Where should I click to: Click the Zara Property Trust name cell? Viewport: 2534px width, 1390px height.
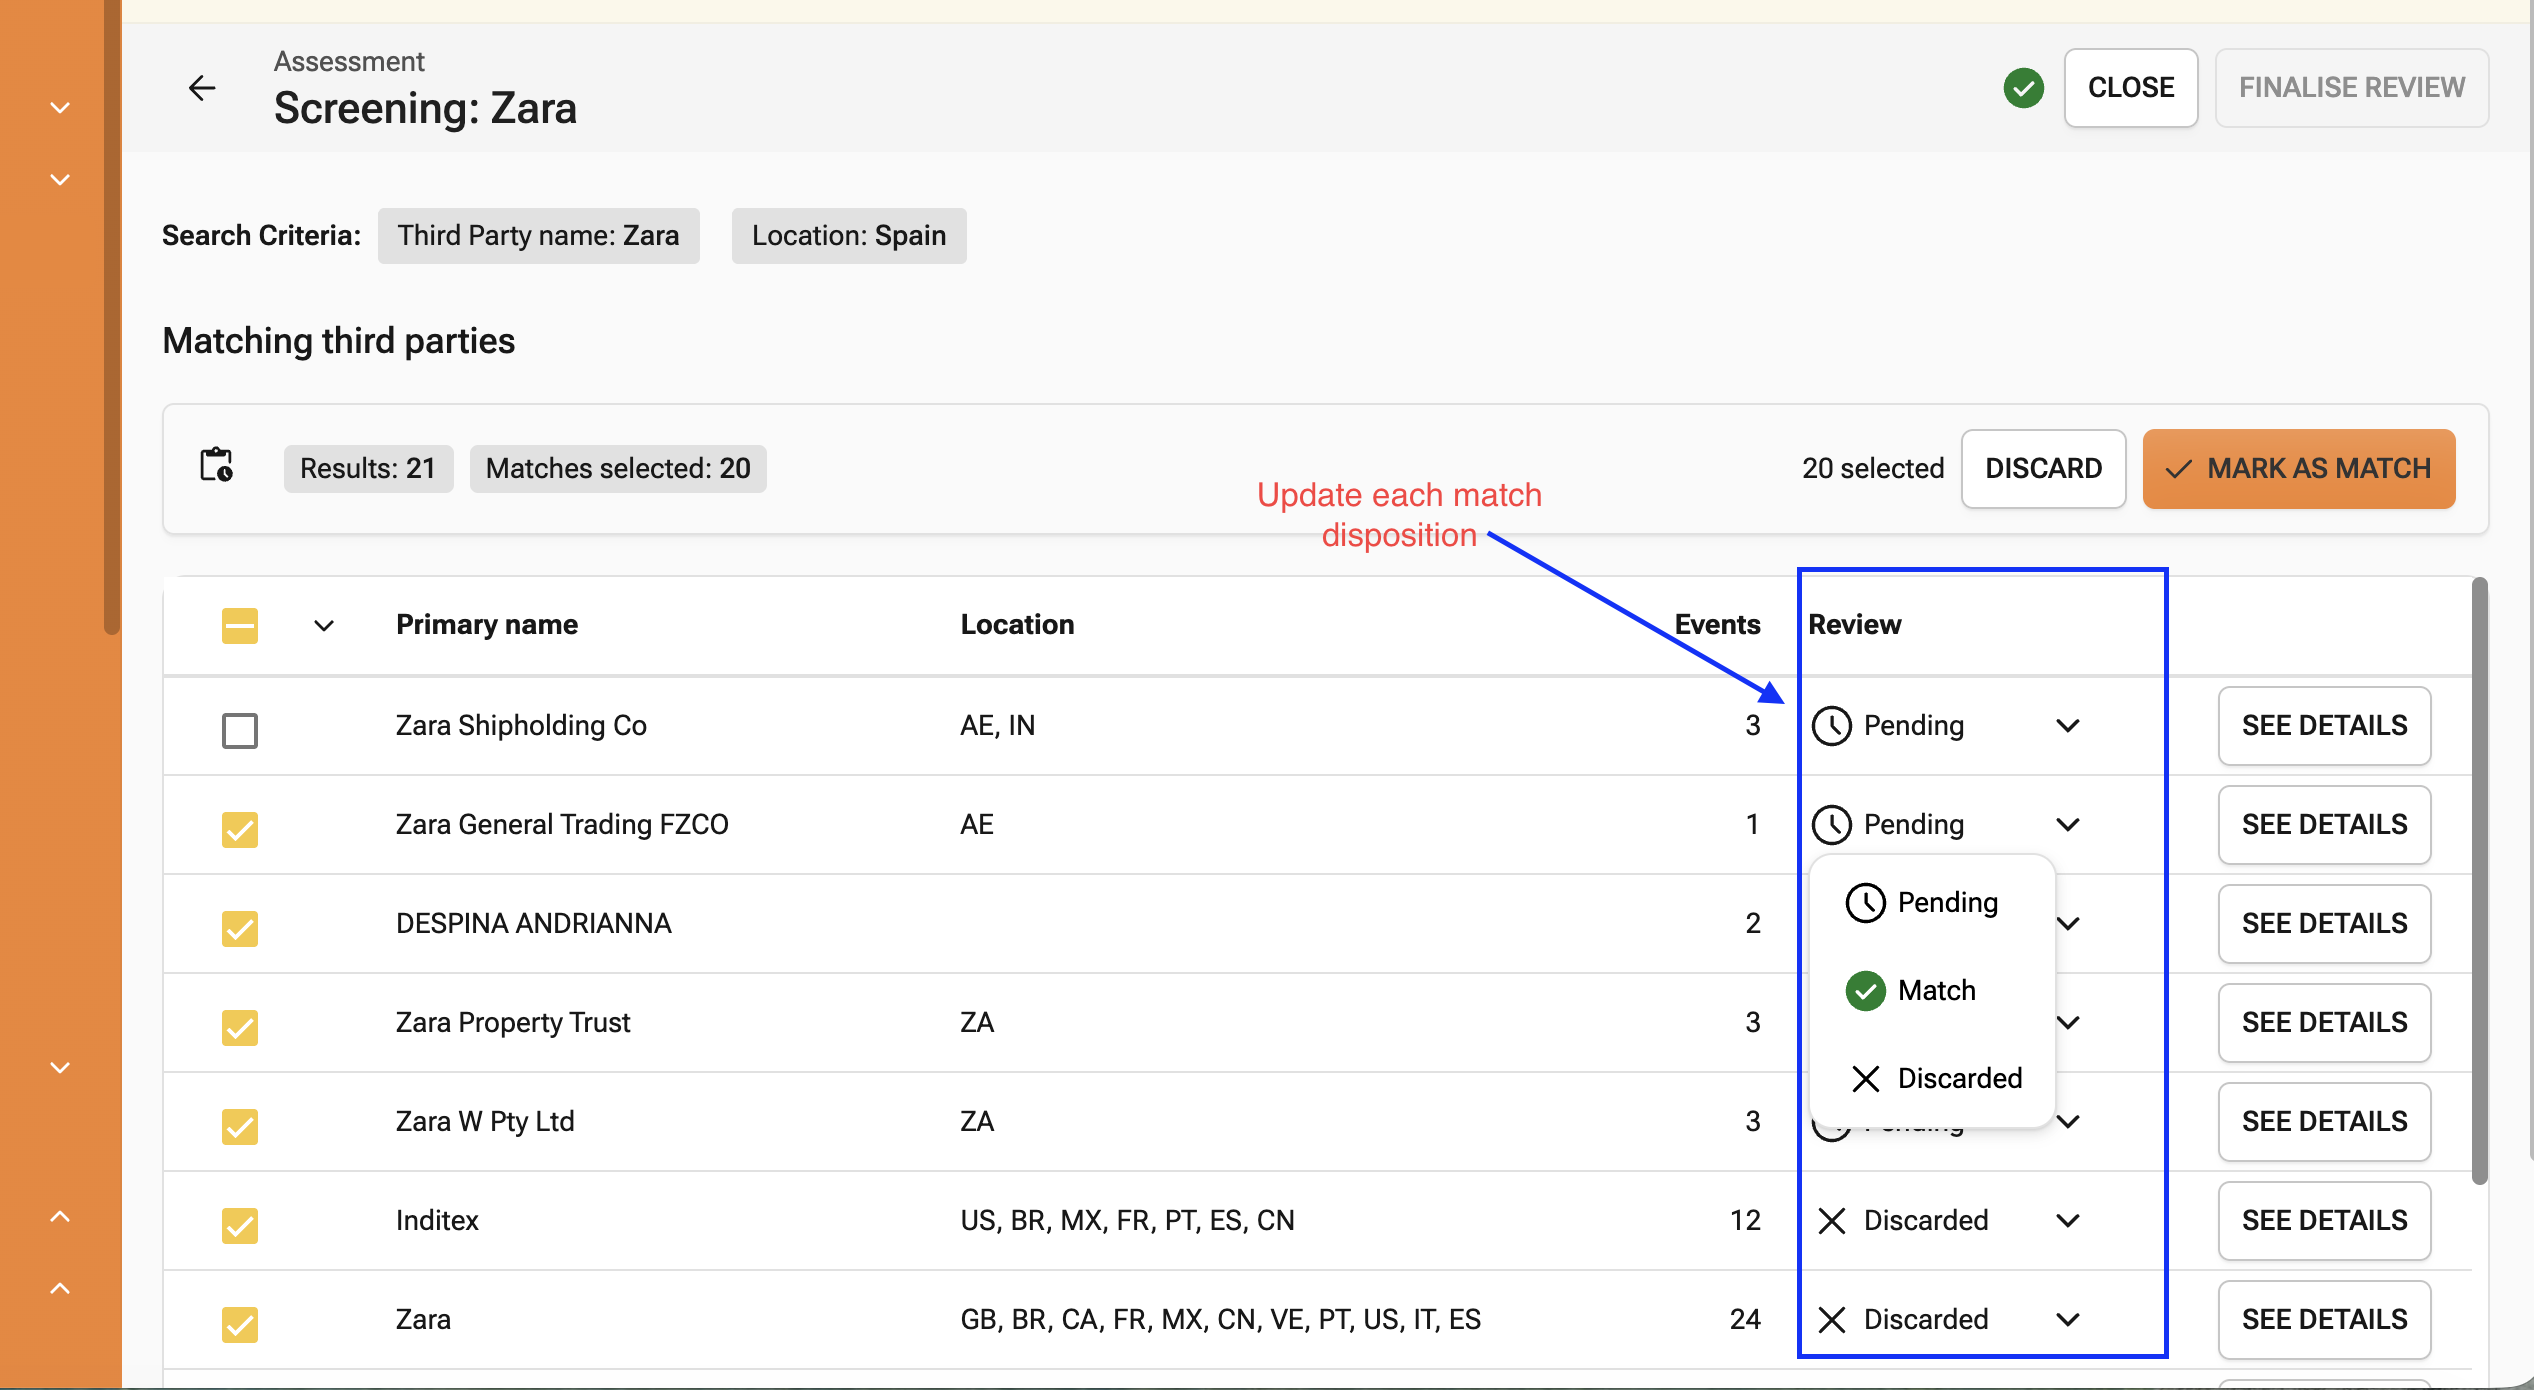click(x=513, y=1023)
